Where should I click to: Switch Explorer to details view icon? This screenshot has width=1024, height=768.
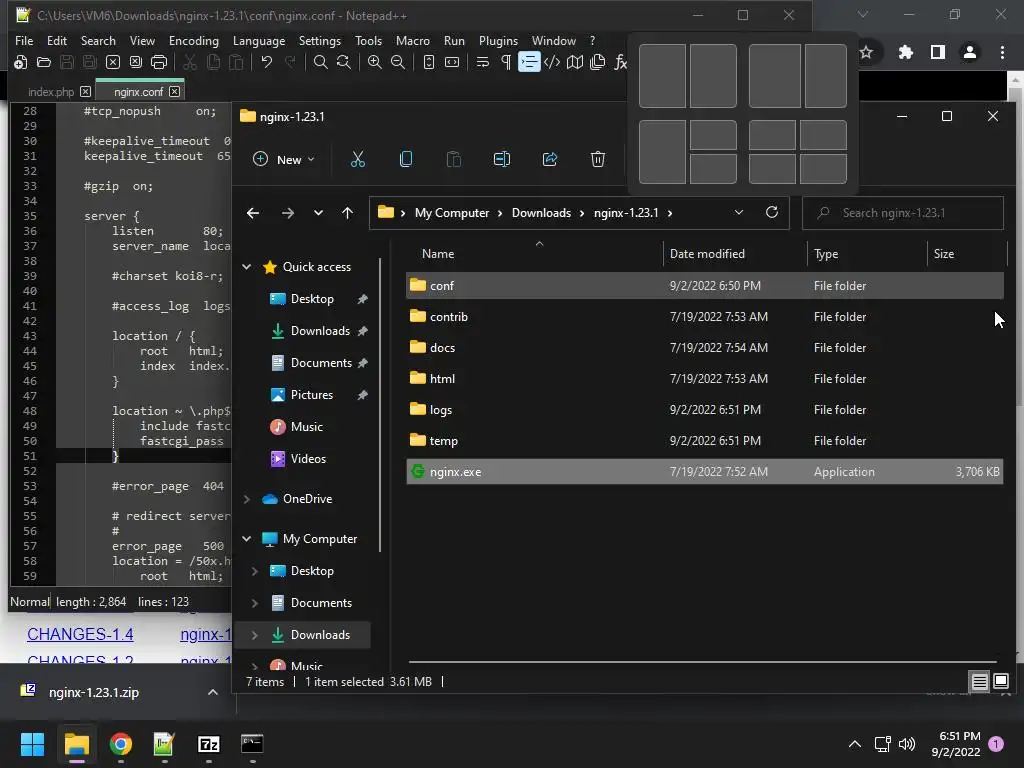coord(979,682)
